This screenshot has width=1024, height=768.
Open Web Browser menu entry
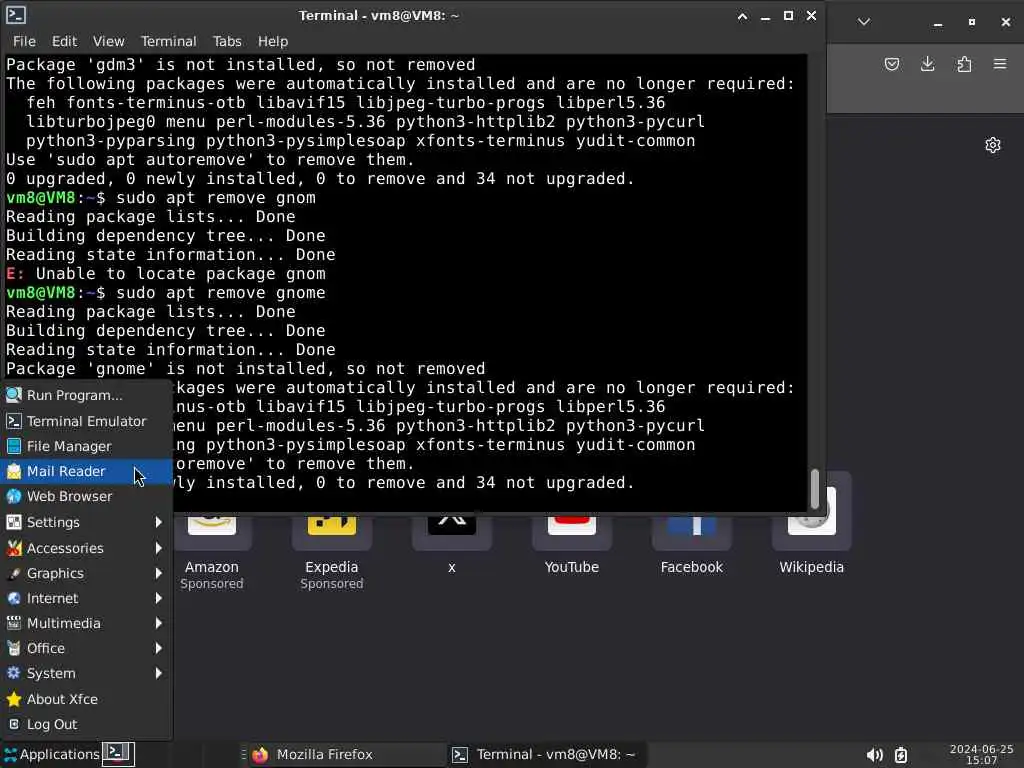[86, 496]
